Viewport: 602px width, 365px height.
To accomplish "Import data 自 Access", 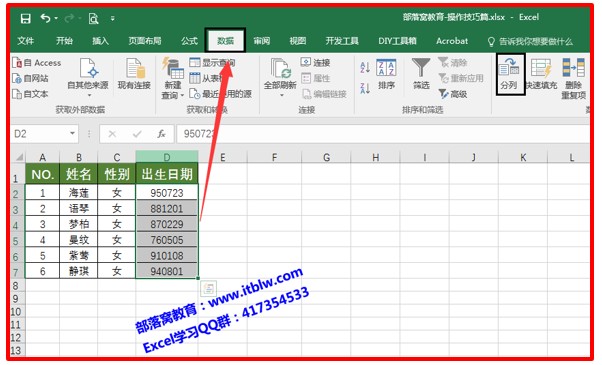I will tap(37, 63).
